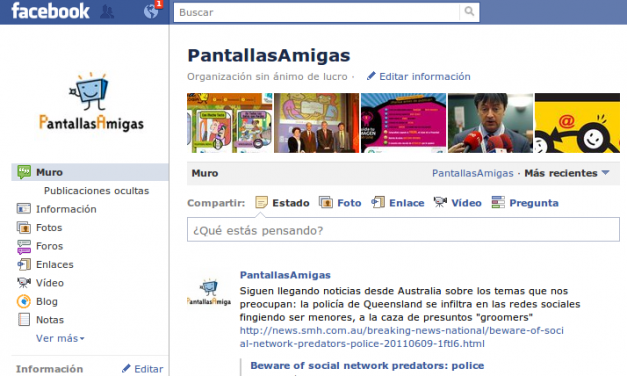Select Vídeo share option
Image resolution: width=627 pixels, height=376 pixels.
pos(466,203)
